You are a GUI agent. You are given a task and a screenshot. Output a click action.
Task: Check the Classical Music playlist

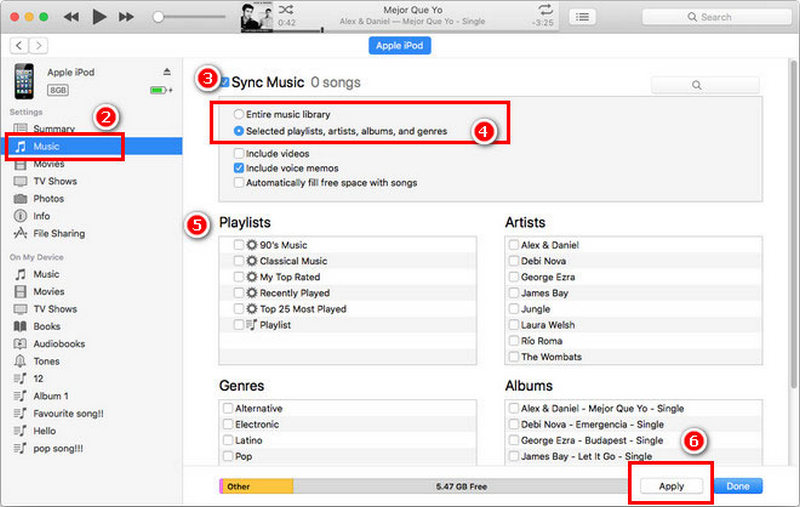(238, 261)
